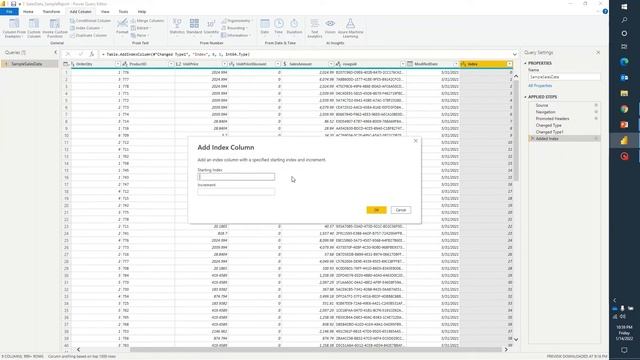
Task: Click Invoke Custom Function icon
Action: [x=55, y=24]
